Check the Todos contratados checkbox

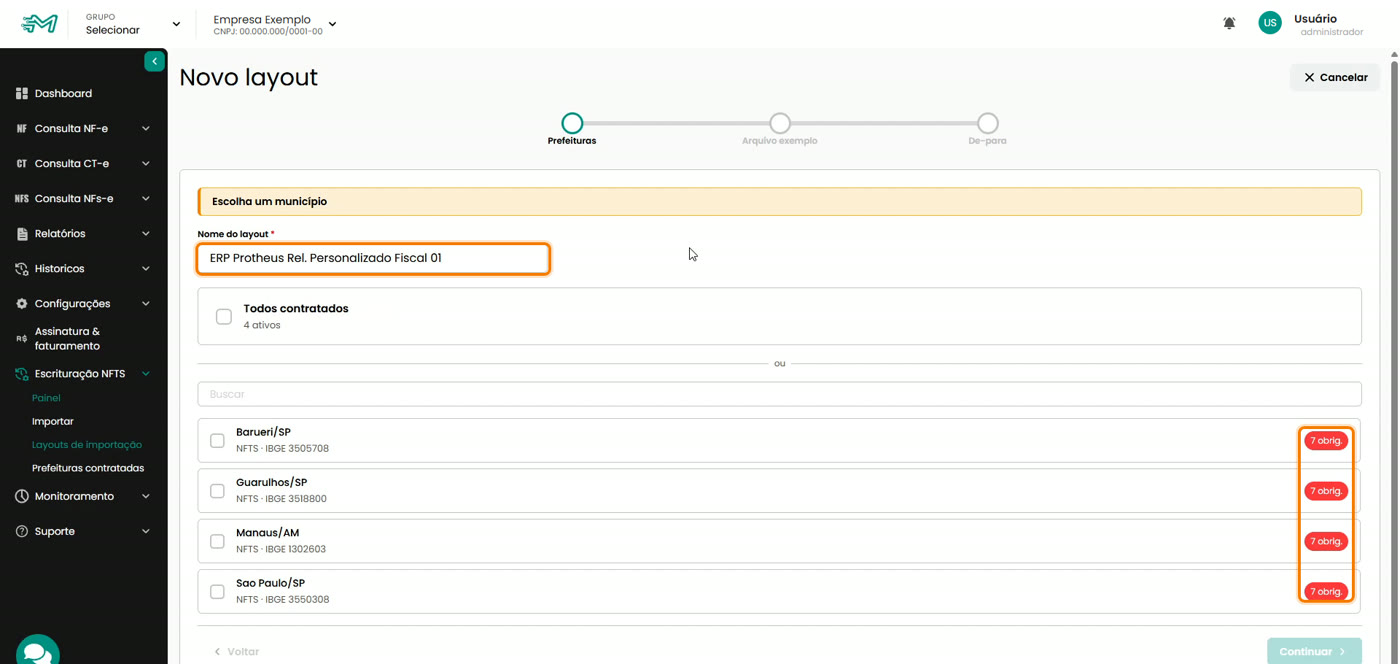point(224,316)
